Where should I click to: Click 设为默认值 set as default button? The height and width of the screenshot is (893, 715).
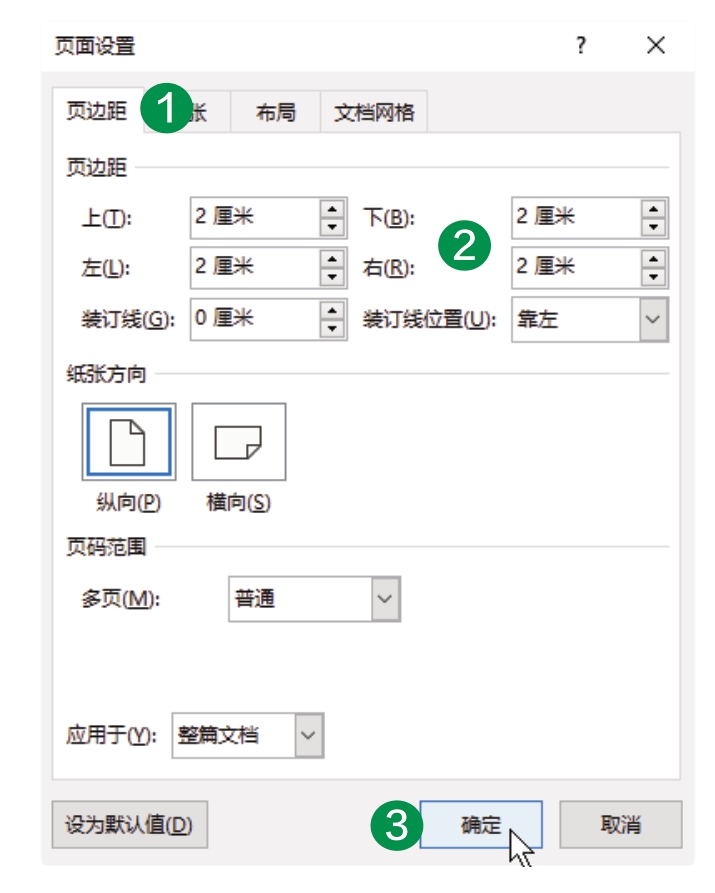pos(130,824)
